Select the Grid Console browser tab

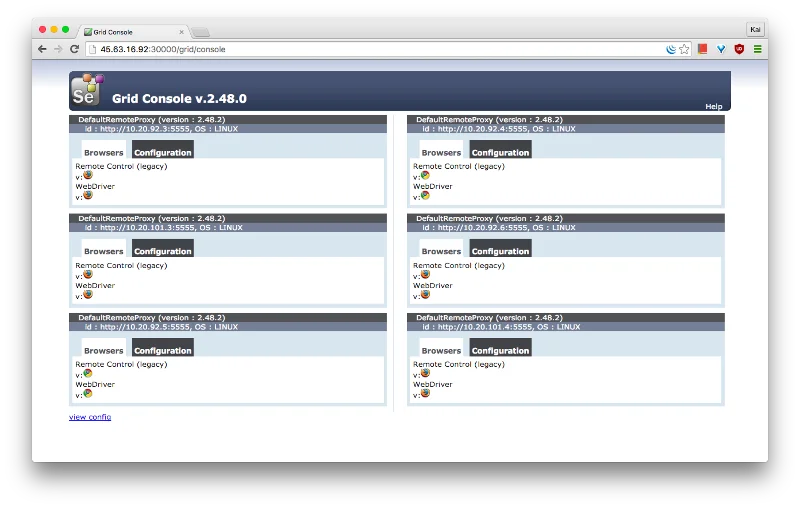(x=133, y=32)
